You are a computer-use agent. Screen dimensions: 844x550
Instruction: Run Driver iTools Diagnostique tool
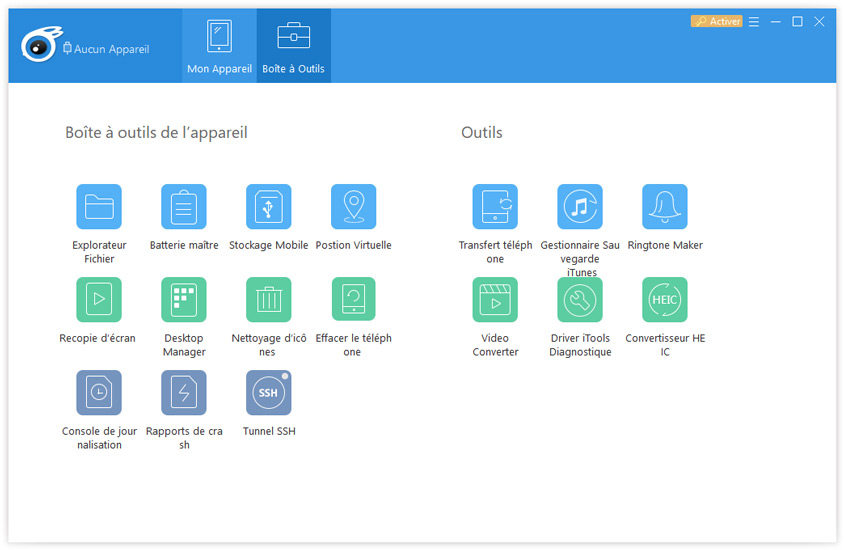pyautogui.click(x=580, y=300)
